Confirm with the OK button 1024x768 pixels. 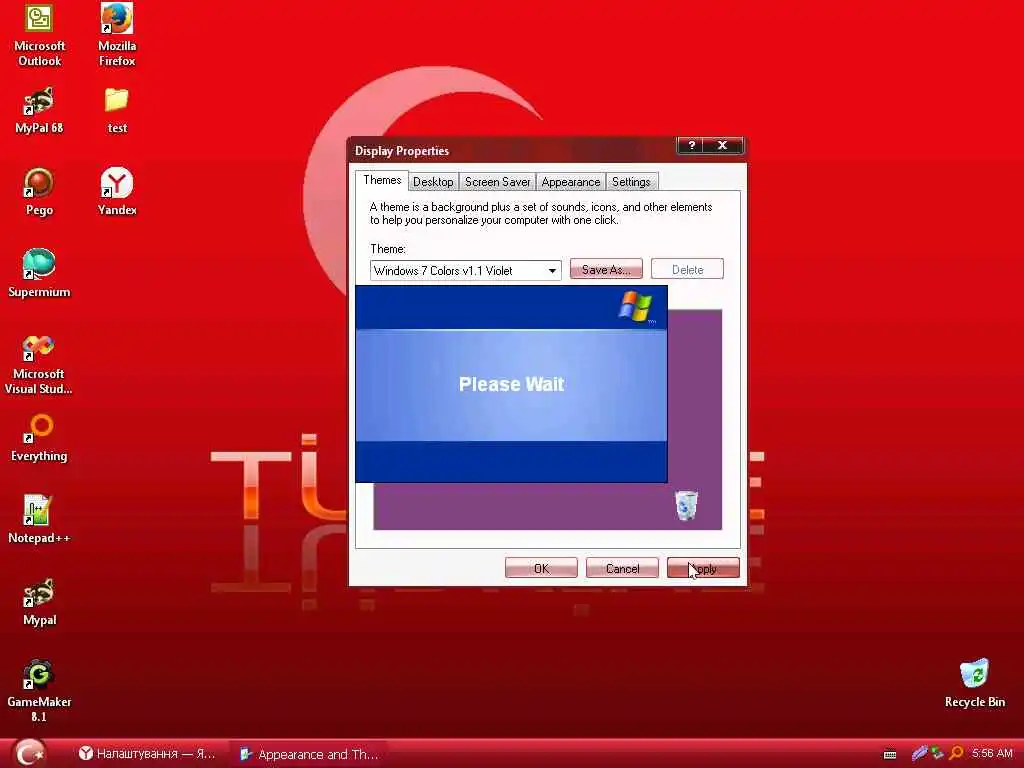[541, 568]
